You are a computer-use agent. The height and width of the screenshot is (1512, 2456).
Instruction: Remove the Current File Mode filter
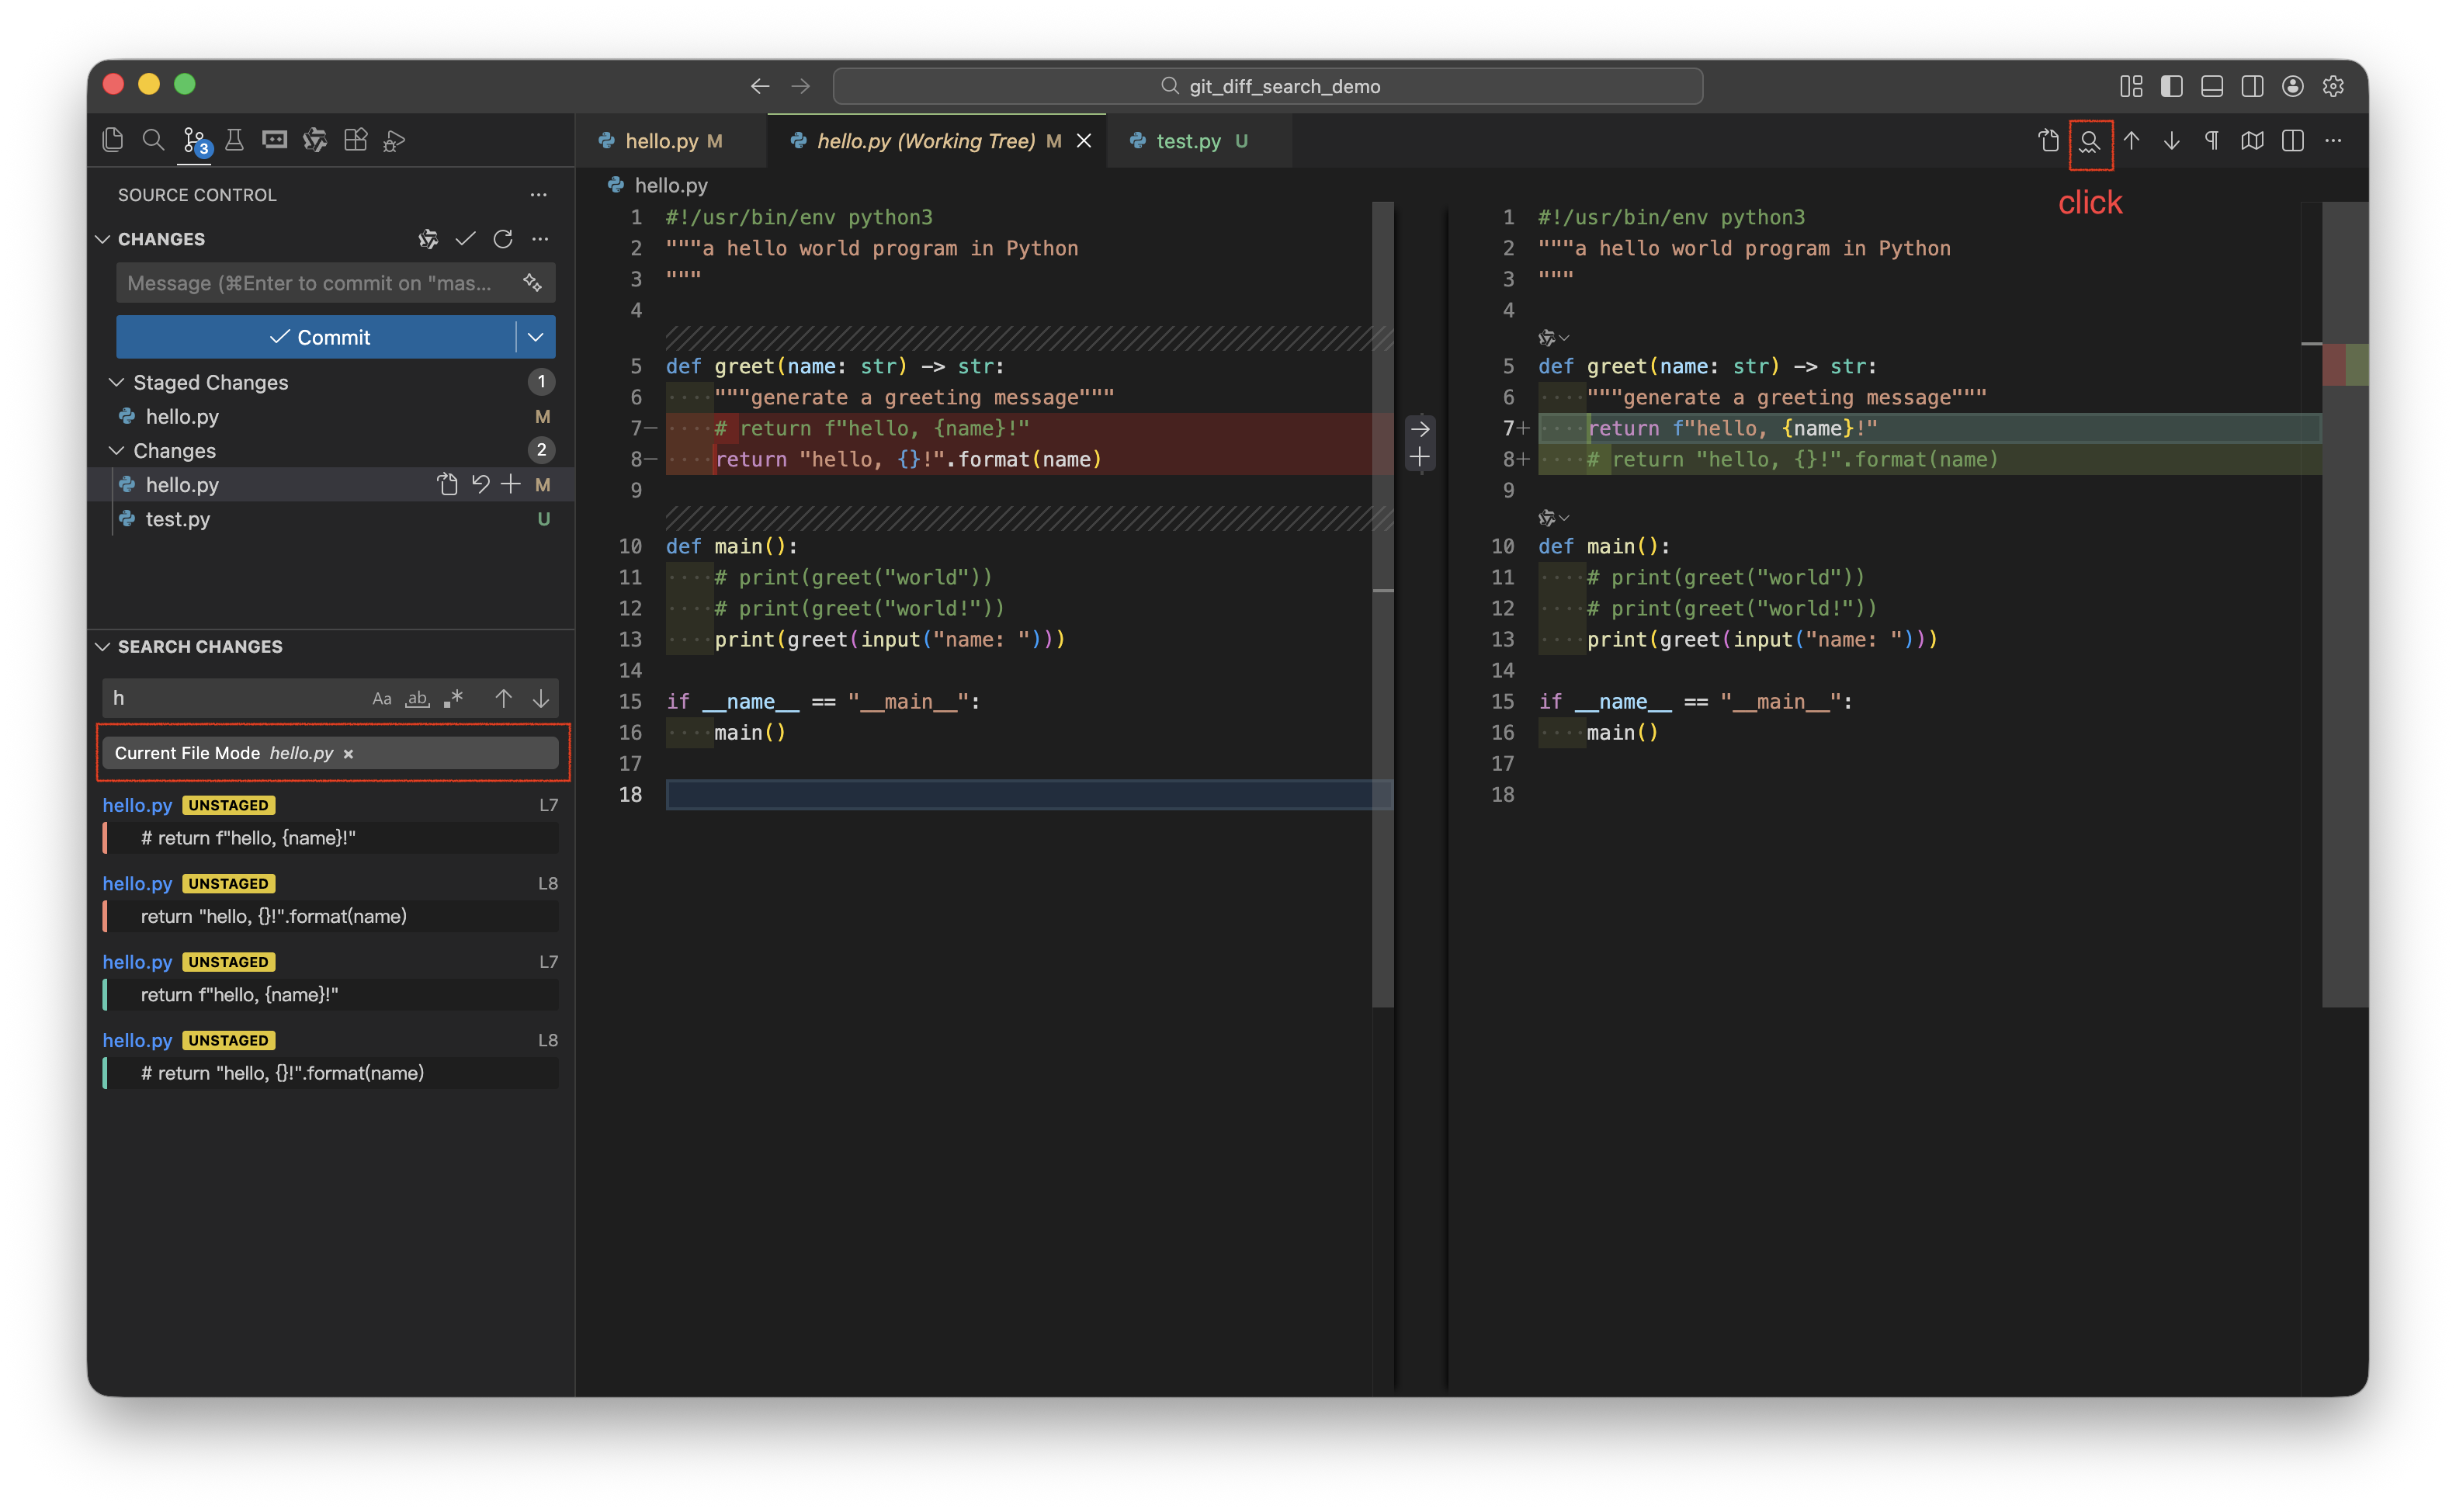348,754
